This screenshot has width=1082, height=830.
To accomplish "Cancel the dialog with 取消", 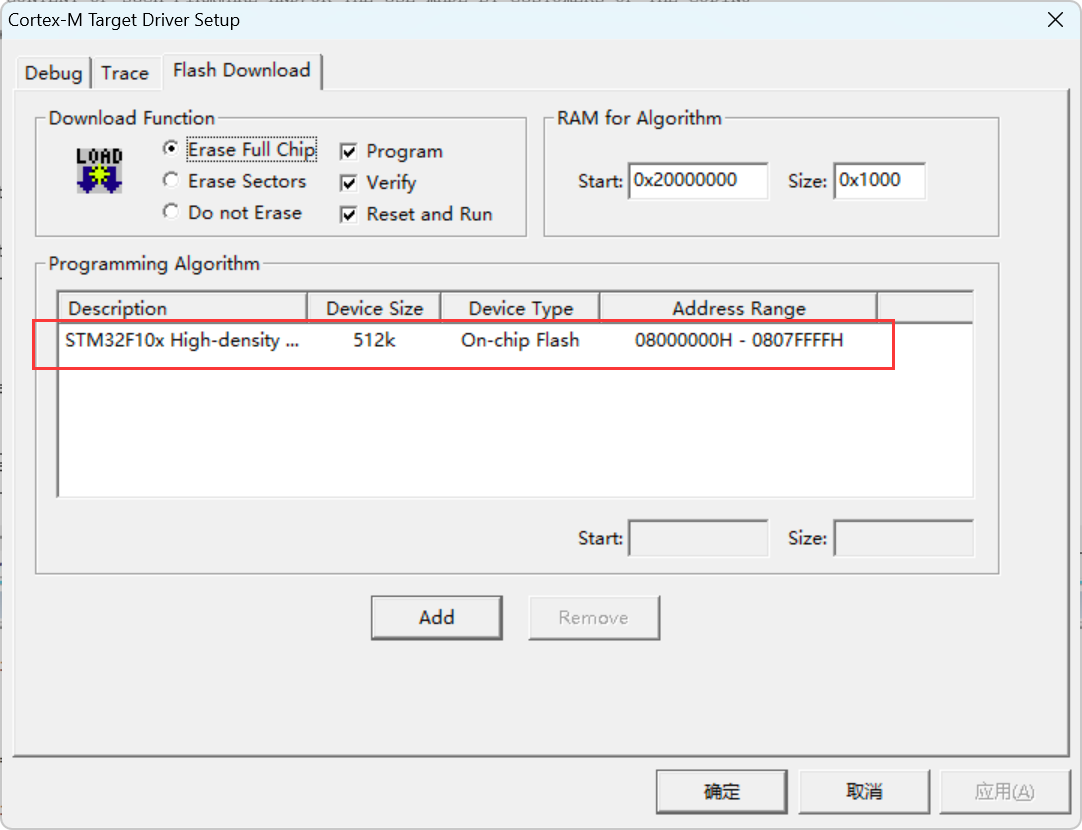I will [864, 791].
